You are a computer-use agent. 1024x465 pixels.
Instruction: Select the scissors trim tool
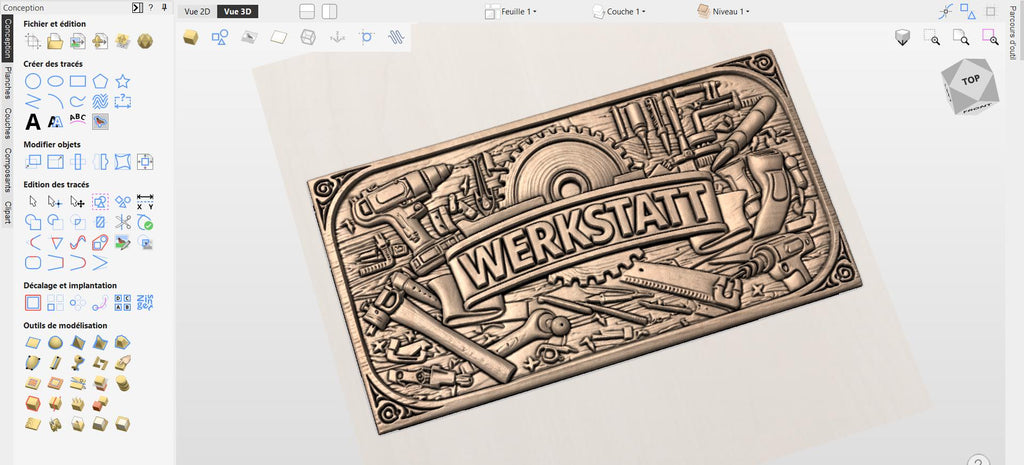pyautogui.click(x=123, y=222)
